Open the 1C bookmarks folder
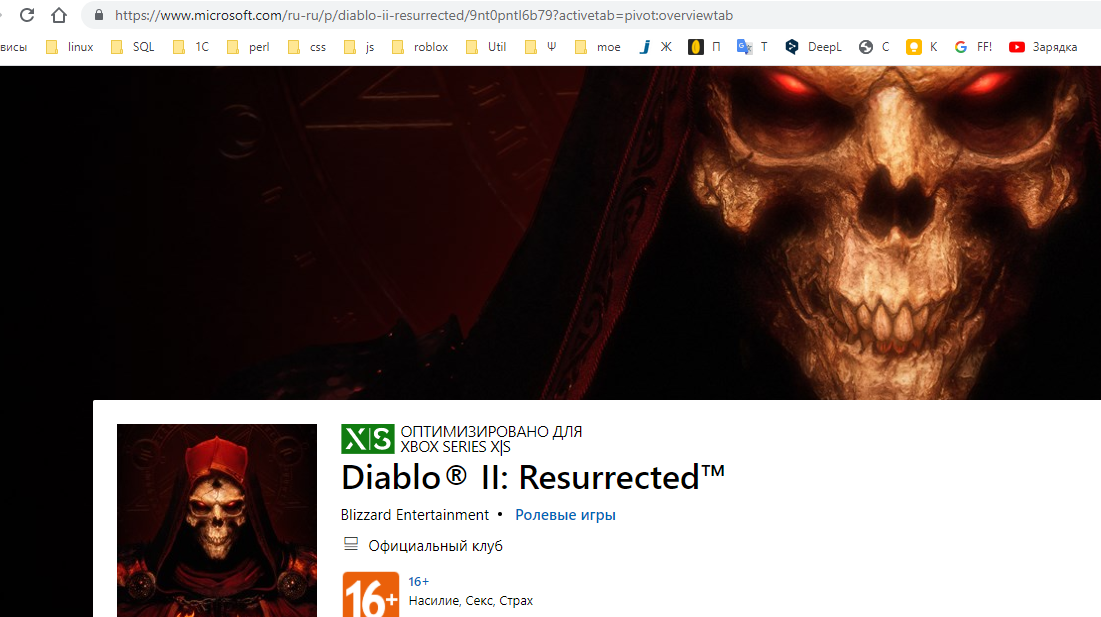The image size is (1101, 617). point(191,47)
